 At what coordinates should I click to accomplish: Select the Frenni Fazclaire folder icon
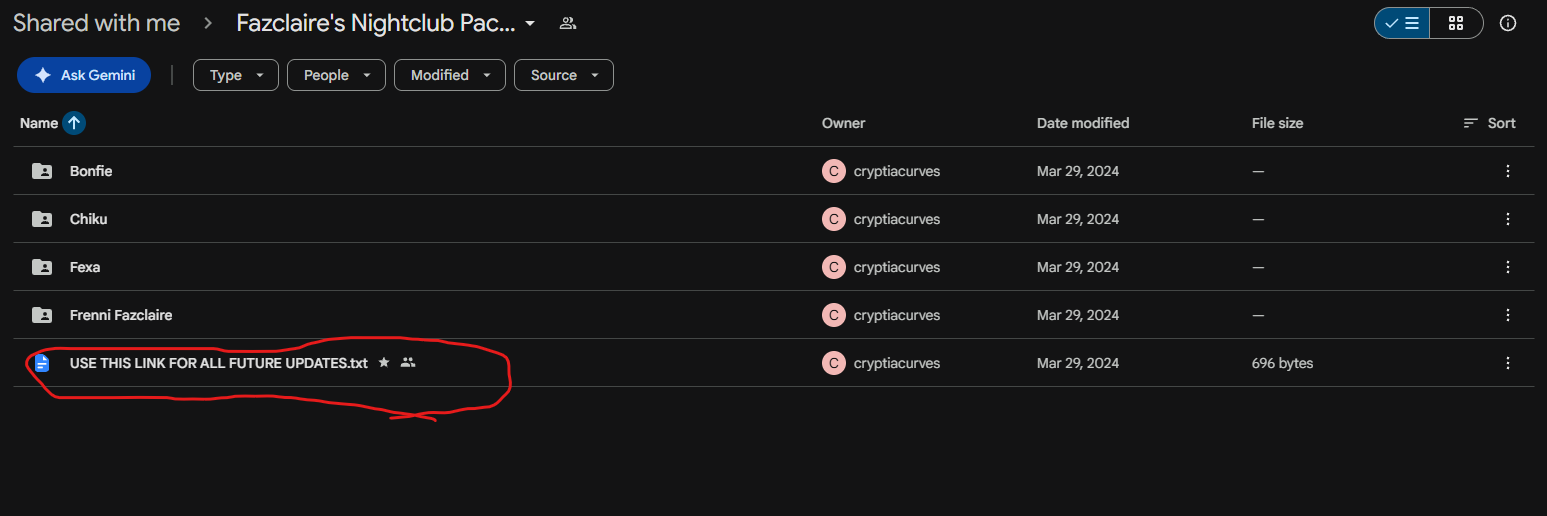42,315
